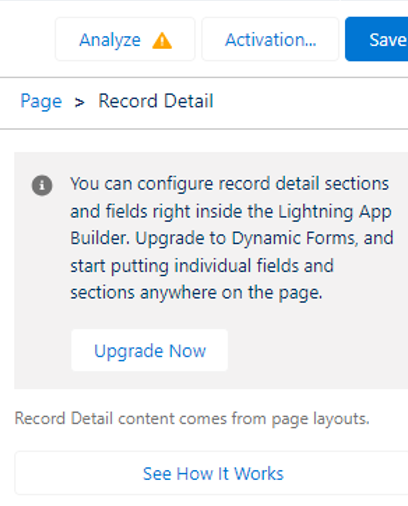Click the 'Builder. Upgrade to' text line

[x=148, y=239]
